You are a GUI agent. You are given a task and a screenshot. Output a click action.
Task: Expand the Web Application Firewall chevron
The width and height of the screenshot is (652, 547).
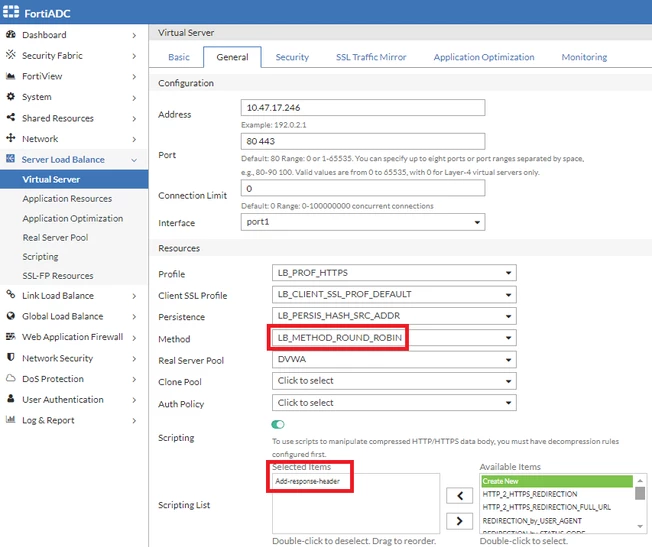[x=134, y=338]
